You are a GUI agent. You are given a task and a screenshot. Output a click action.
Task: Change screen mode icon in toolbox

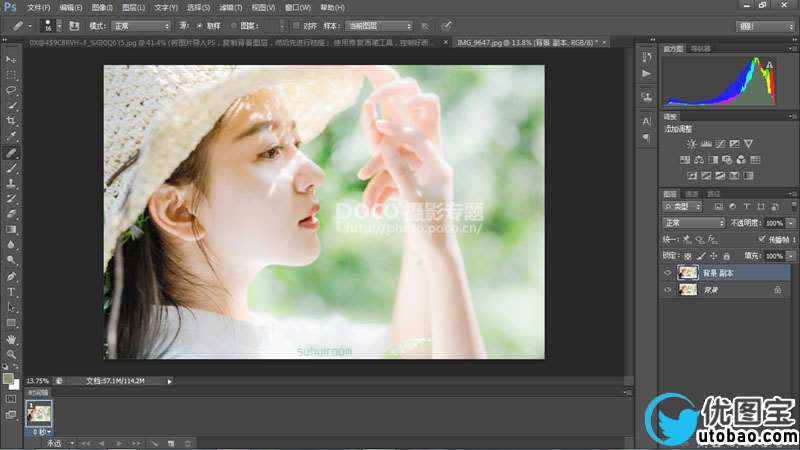[11, 415]
